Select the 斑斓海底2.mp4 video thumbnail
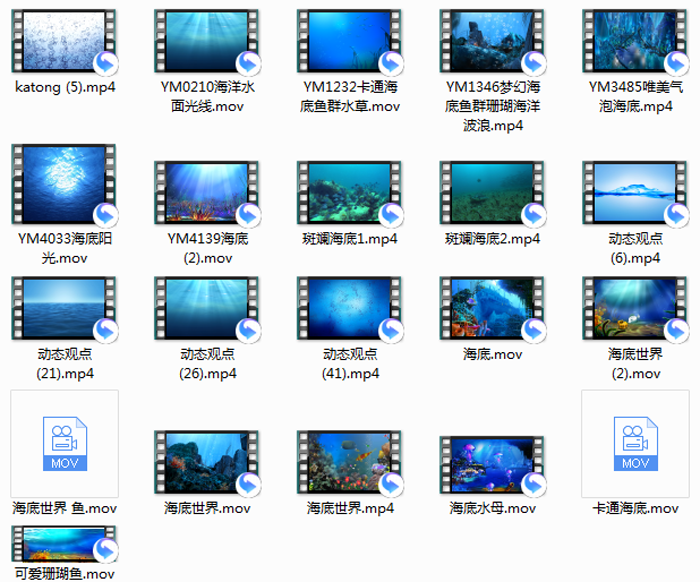 pos(493,192)
